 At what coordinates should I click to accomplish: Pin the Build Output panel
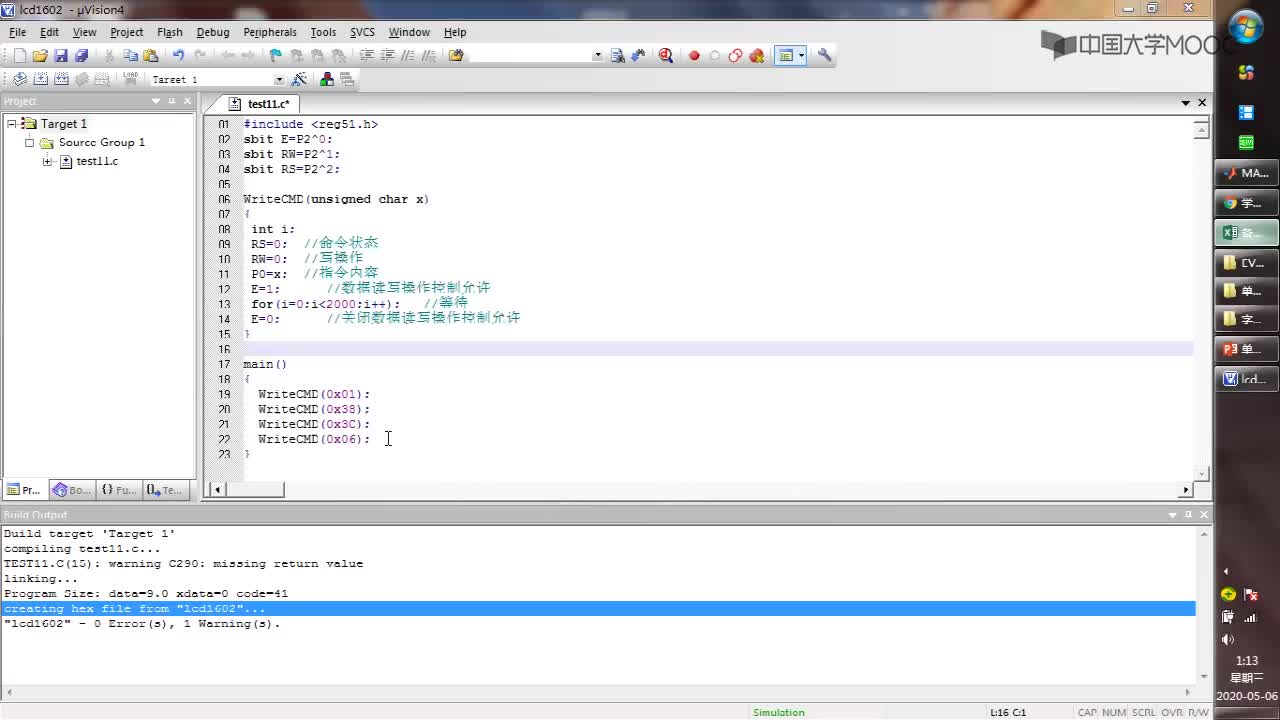point(1188,514)
